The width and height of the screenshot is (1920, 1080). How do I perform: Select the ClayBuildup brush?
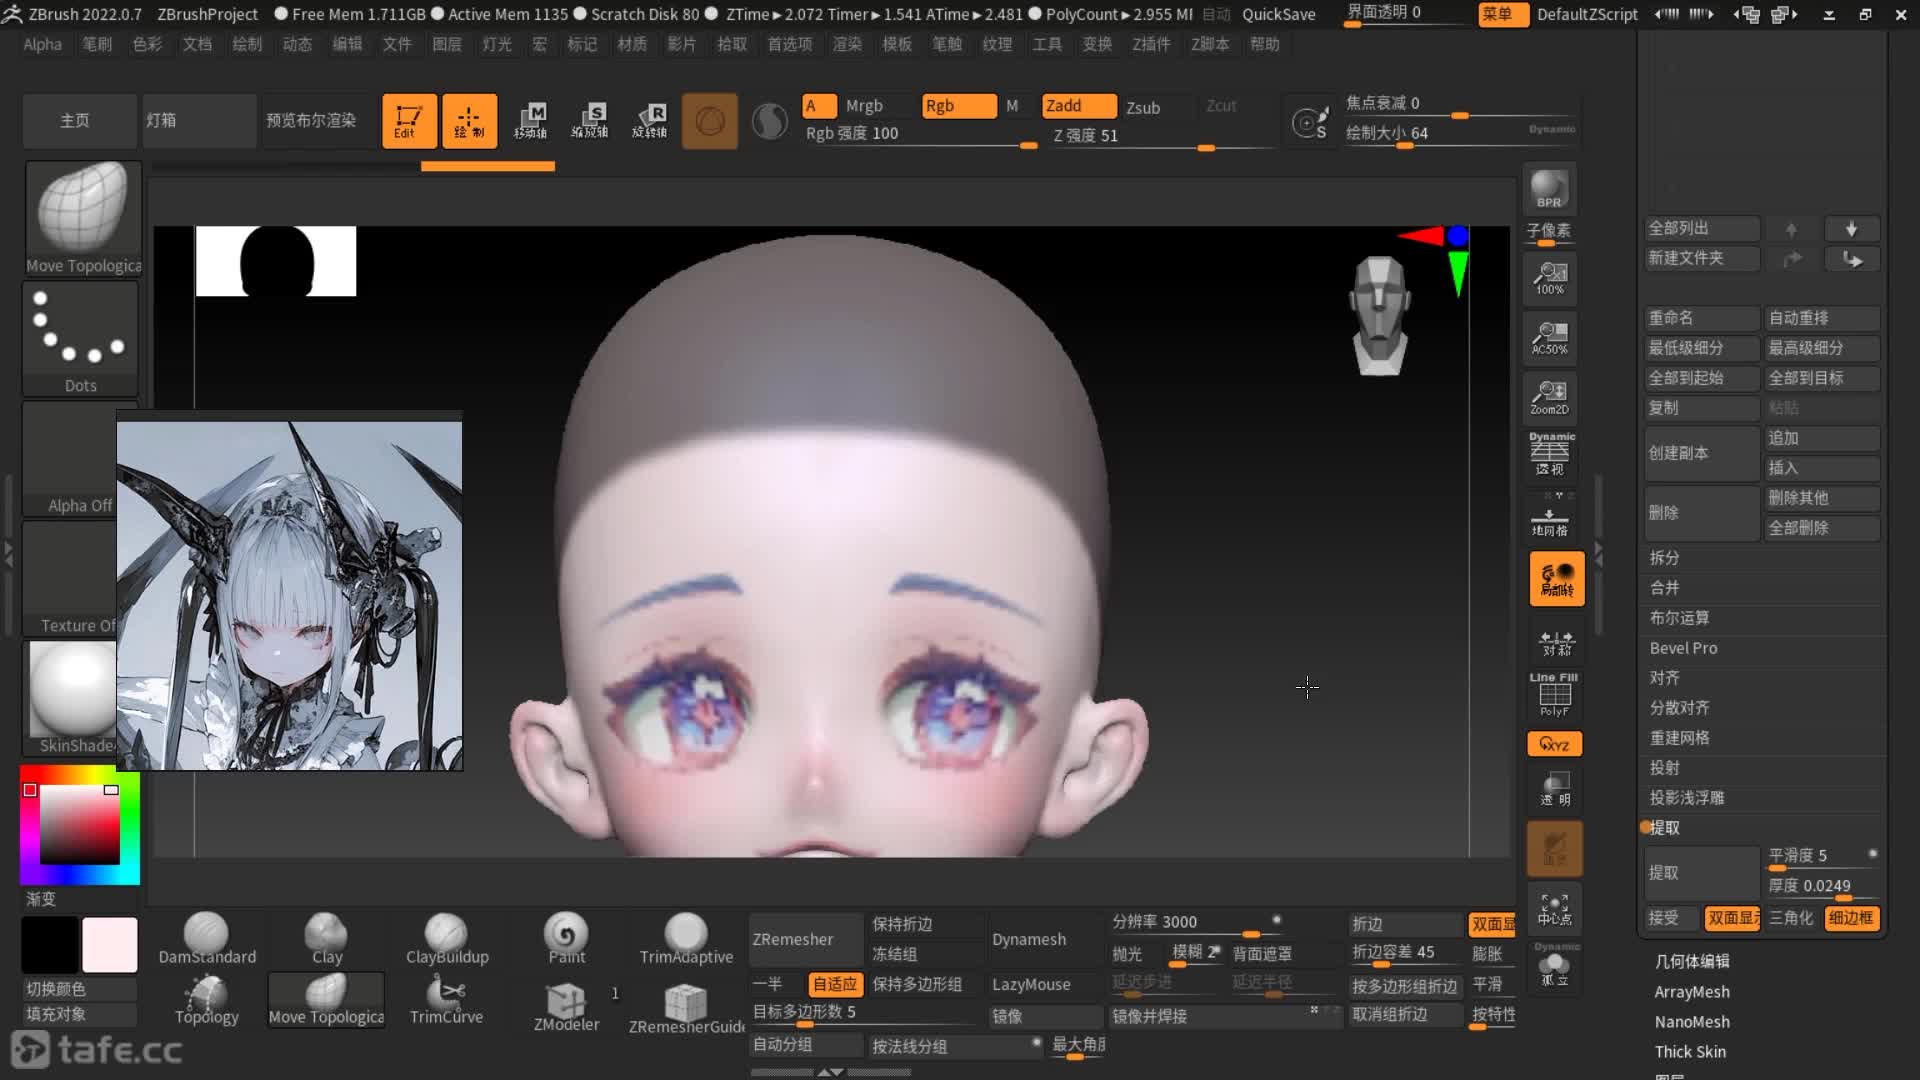tap(447, 938)
